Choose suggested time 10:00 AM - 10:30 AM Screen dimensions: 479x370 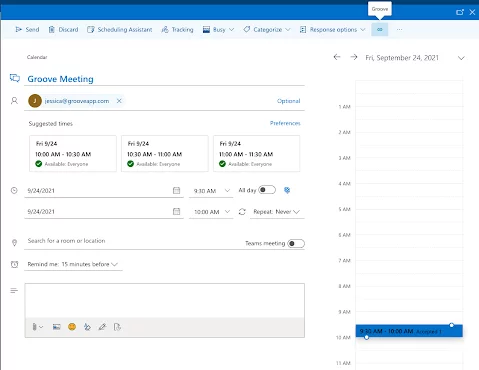(73, 153)
